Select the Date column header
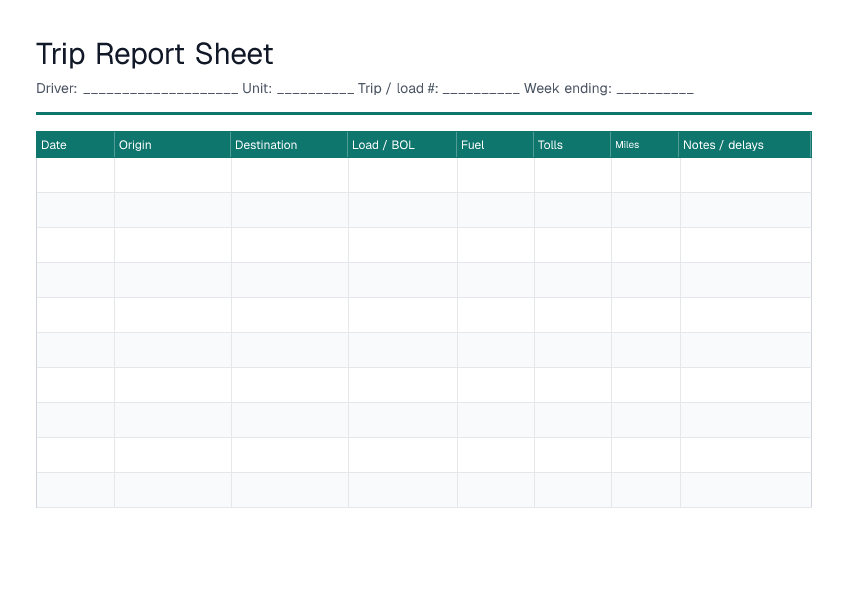 click(75, 144)
